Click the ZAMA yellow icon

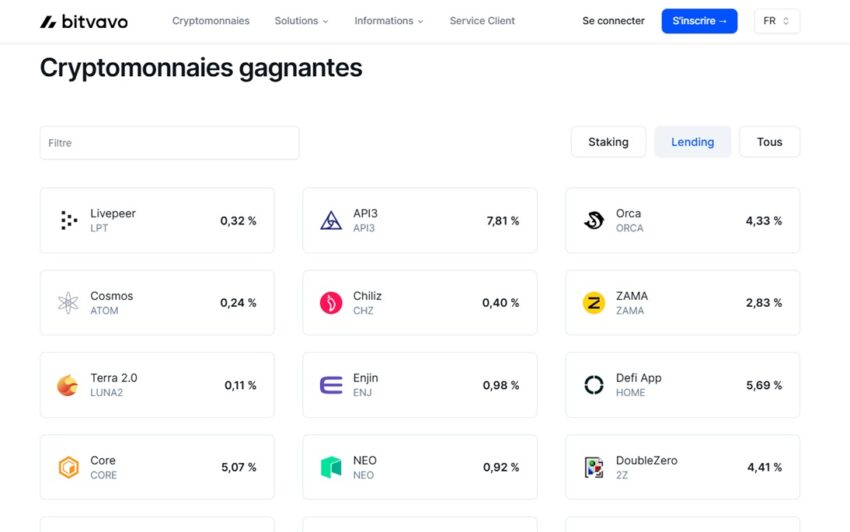point(594,303)
